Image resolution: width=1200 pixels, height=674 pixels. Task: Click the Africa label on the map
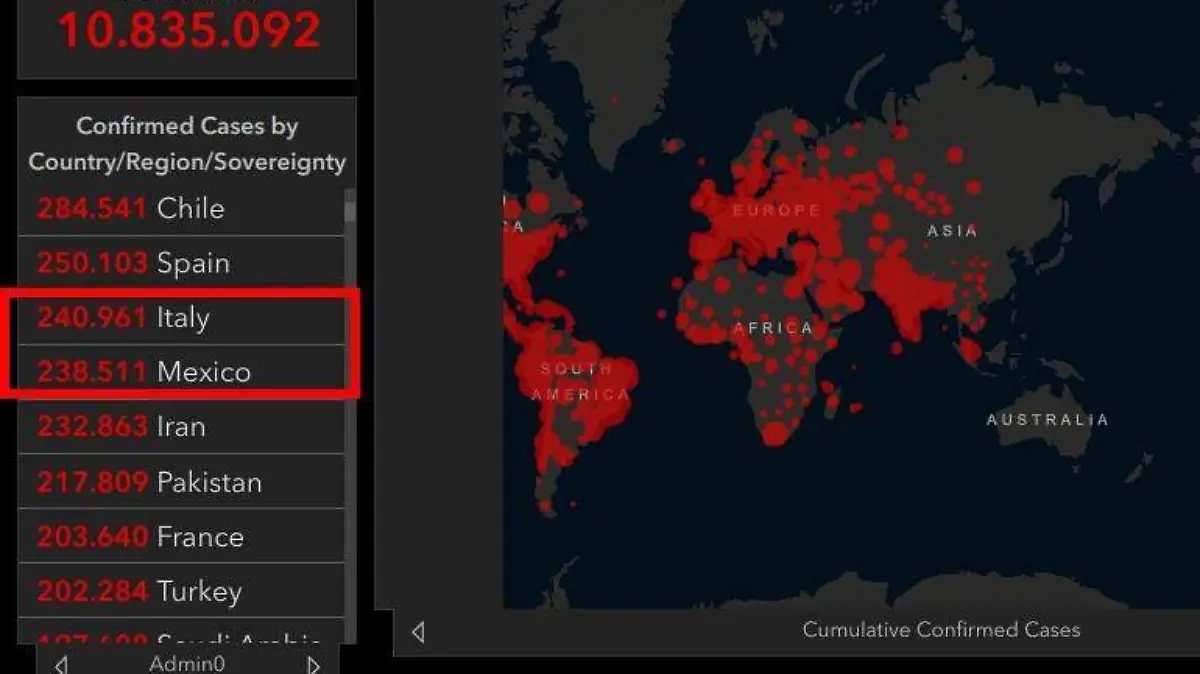point(772,328)
